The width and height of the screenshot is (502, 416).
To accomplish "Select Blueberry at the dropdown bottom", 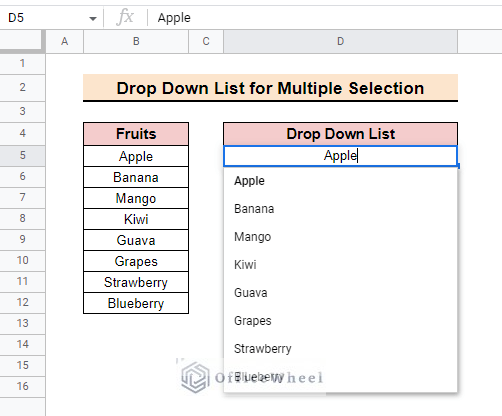I will 340,377.
